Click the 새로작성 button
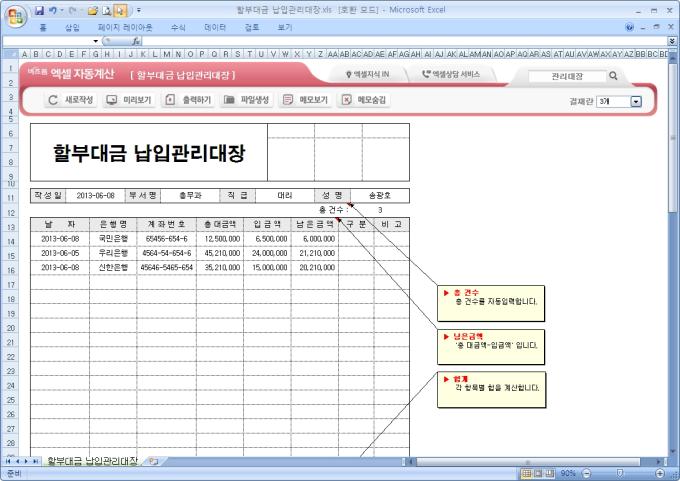The height and width of the screenshot is (481, 680). (72, 100)
